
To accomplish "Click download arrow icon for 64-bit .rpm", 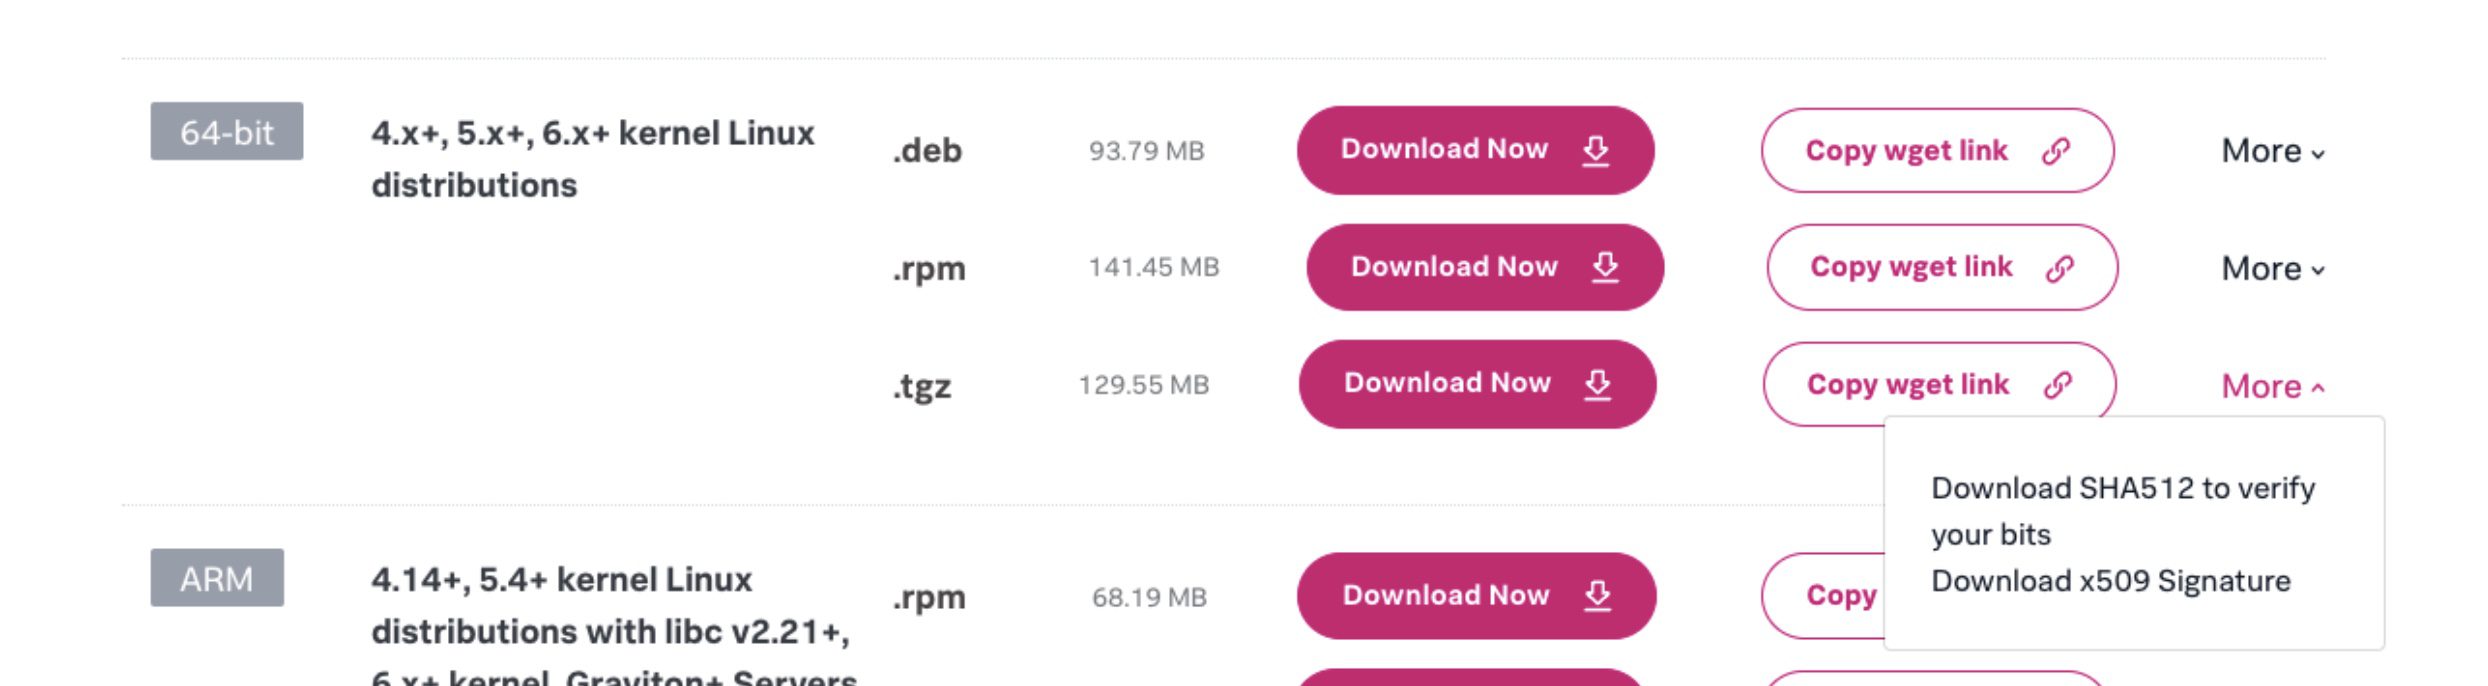I will click(x=1606, y=267).
